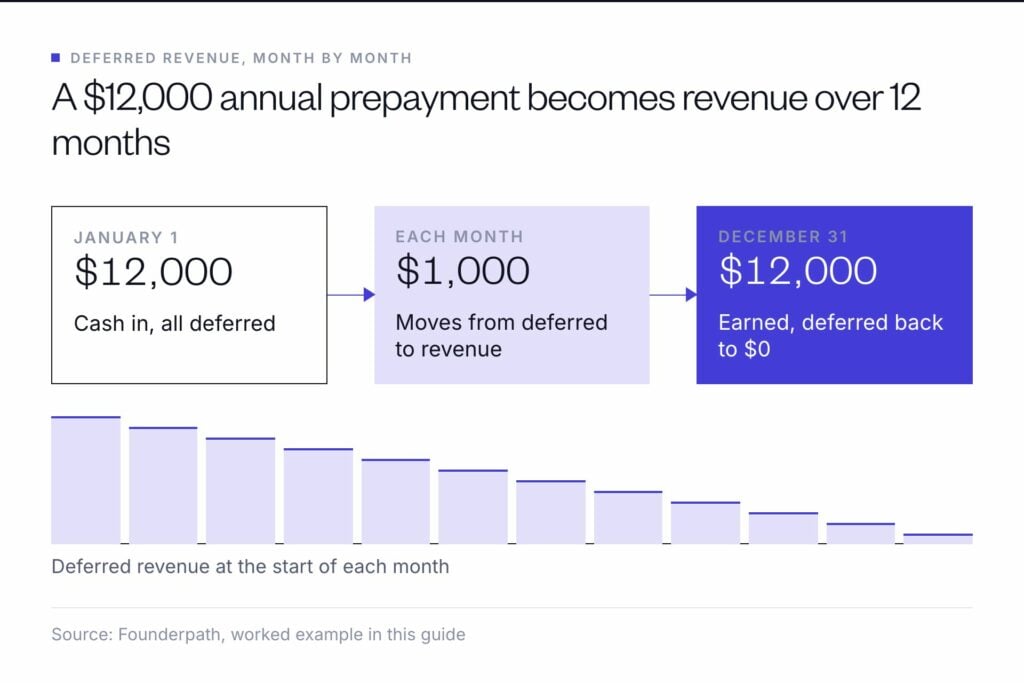Click the 'Cash in, all deferred' text

pyautogui.click(x=174, y=323)
